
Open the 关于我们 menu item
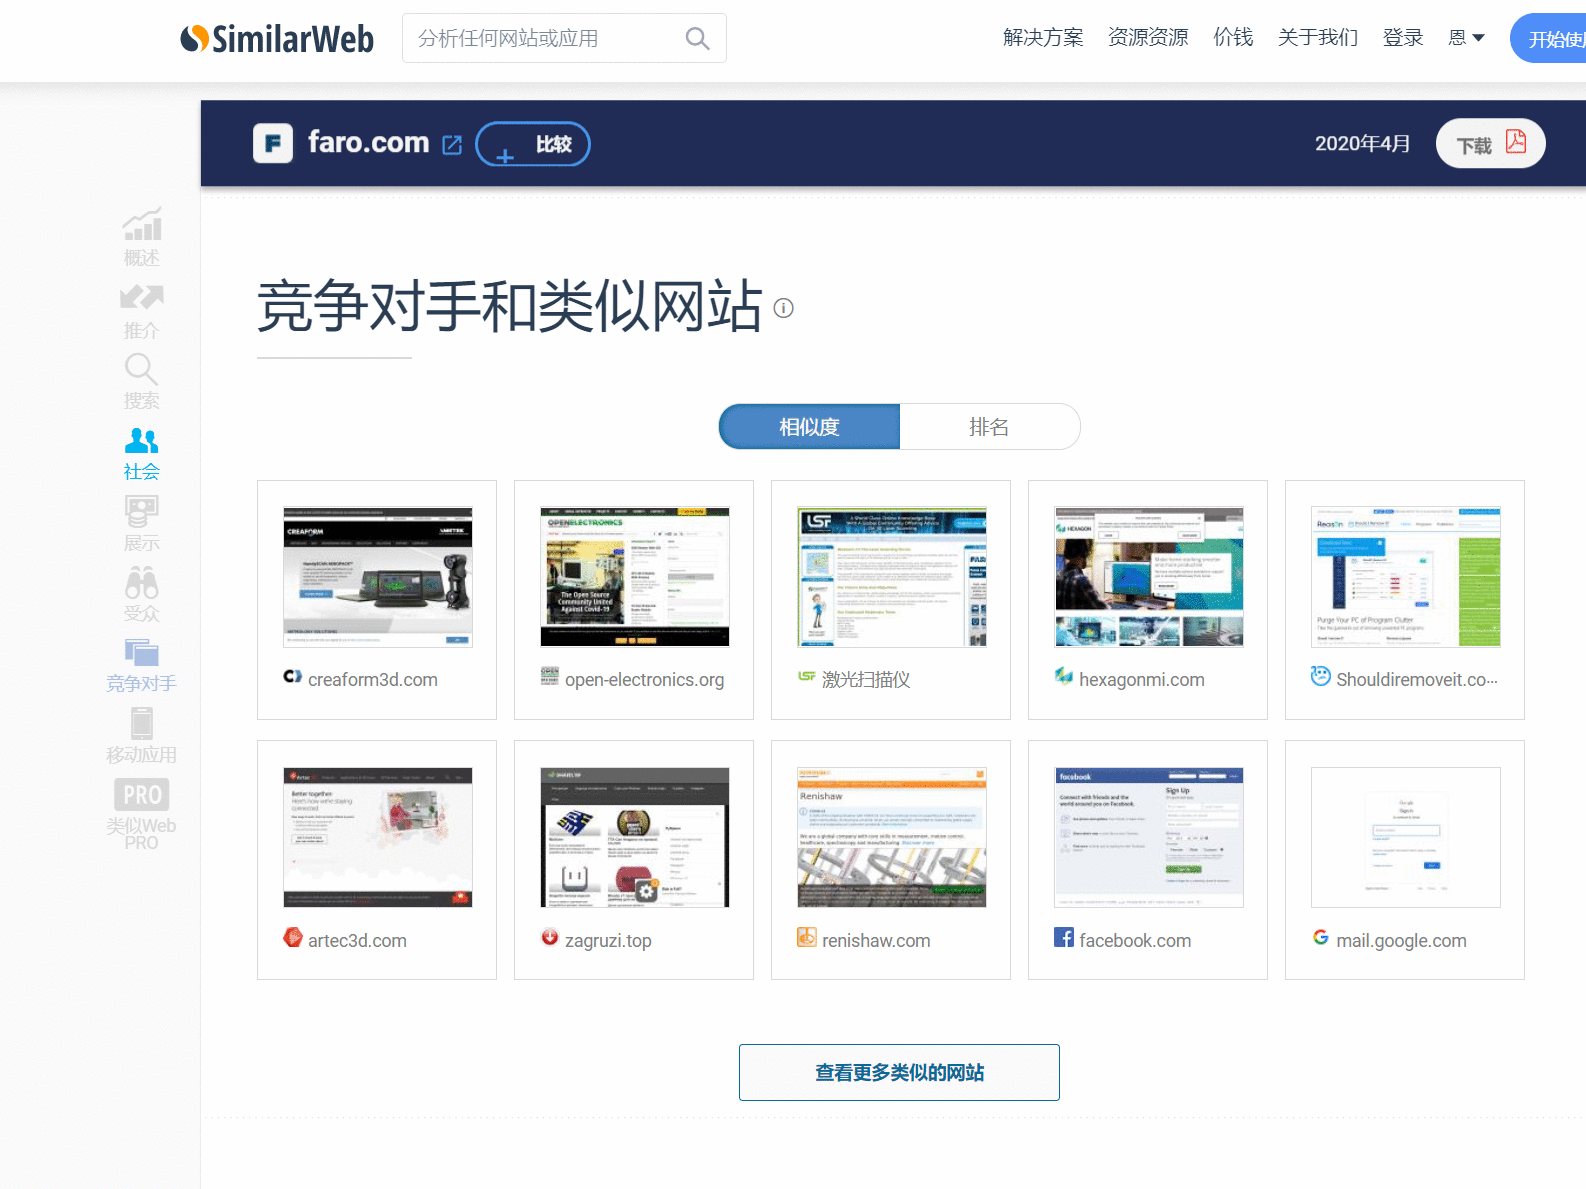1318,38
